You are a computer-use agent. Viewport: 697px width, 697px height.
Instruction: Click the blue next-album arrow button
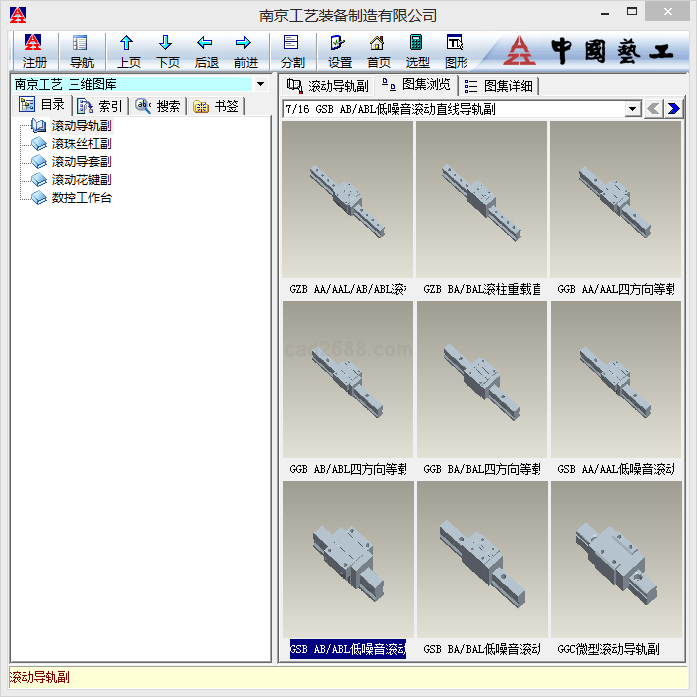(674, 109)
